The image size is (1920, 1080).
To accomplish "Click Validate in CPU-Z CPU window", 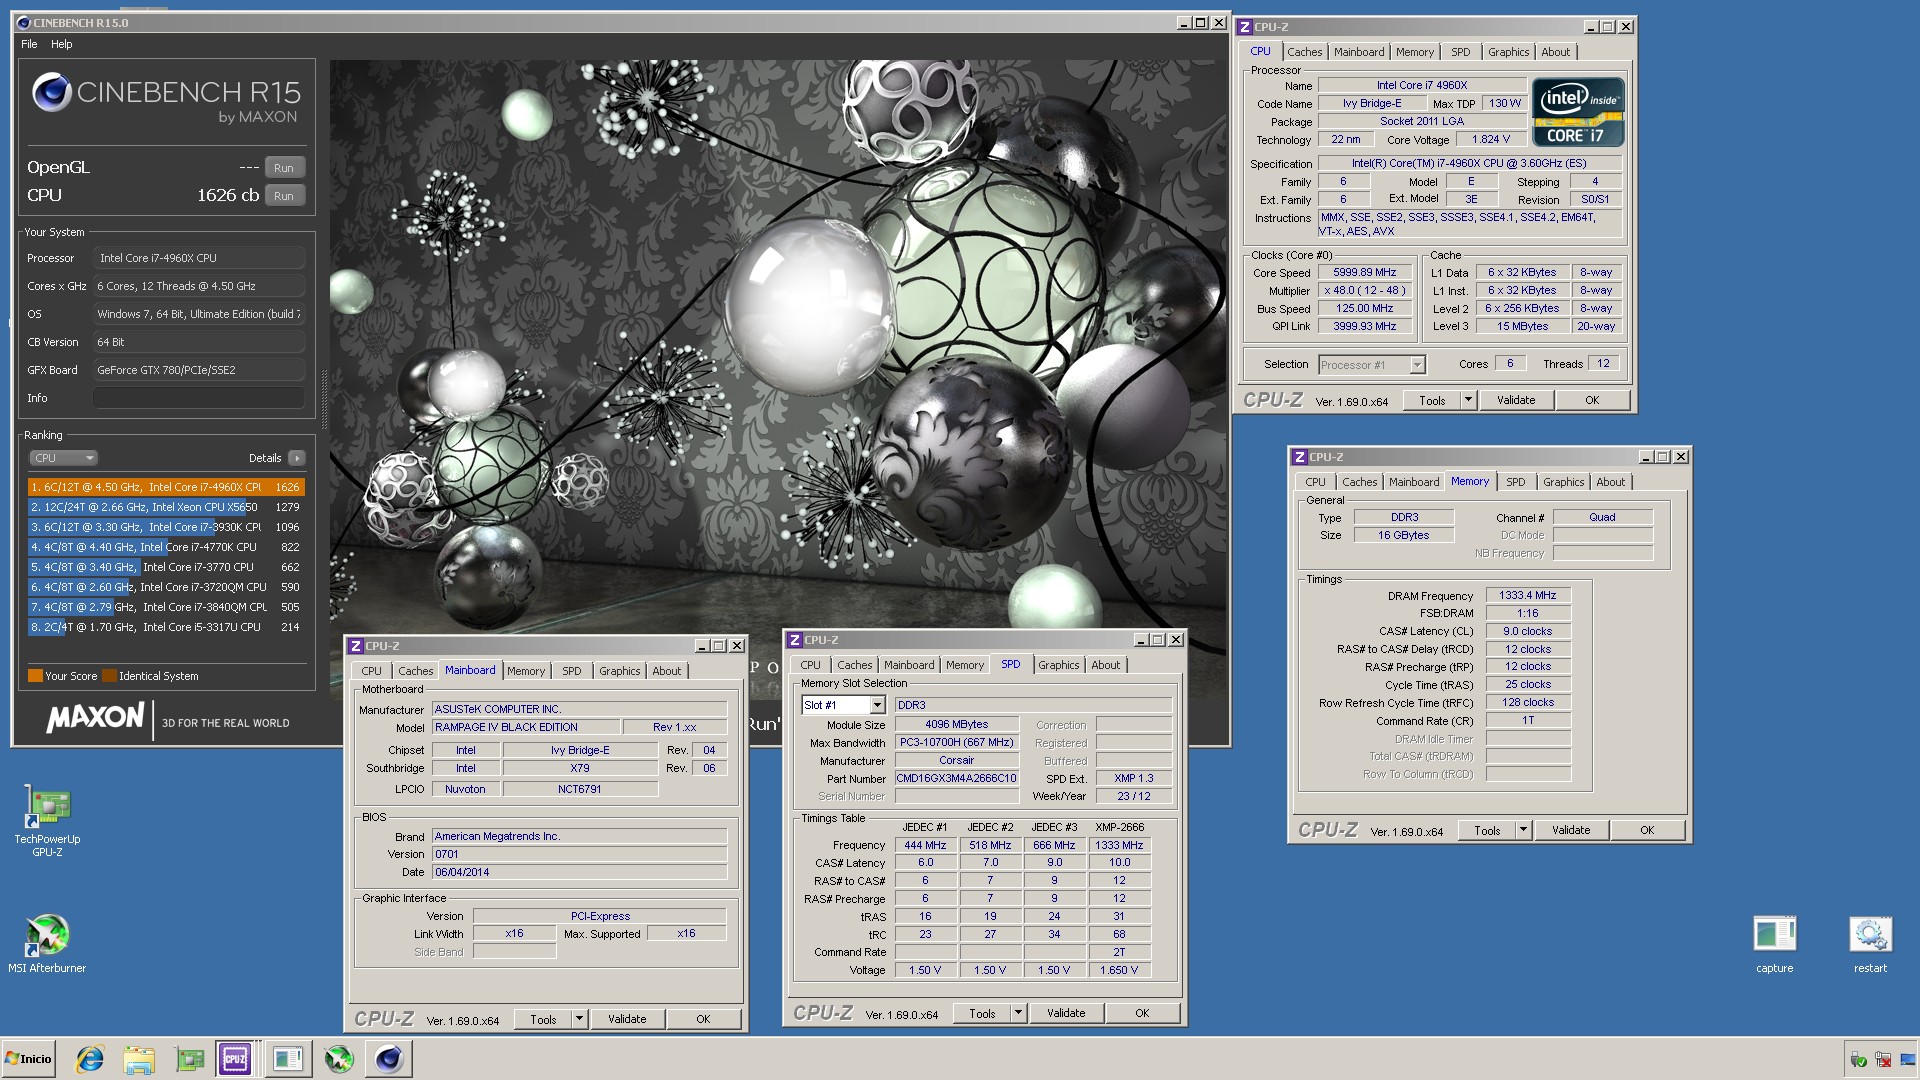I will 1515,400.
